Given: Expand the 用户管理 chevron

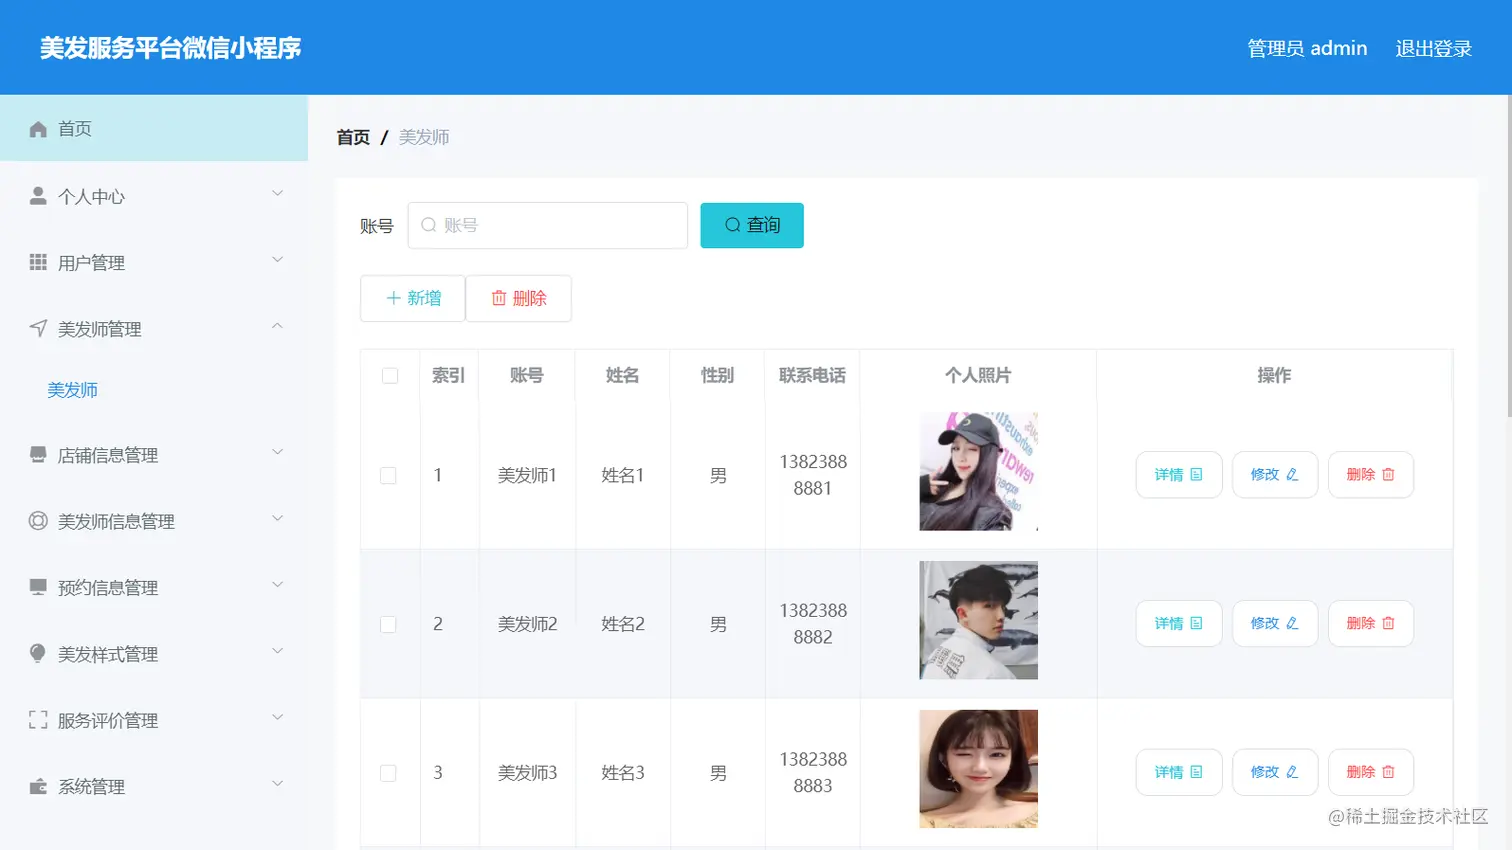Looking at the screenshot, I should pyautogui.click(x=278, y=259).
